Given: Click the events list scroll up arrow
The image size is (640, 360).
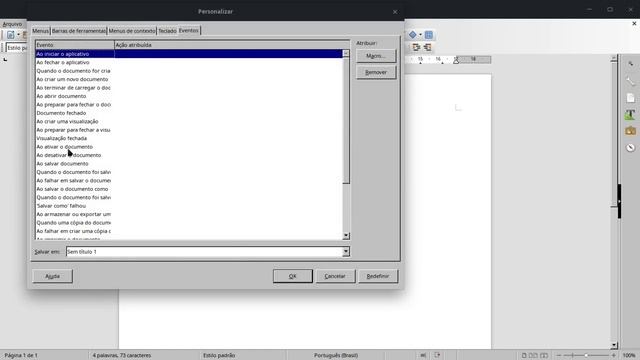Looking at the screenshot, I should pyautogui.click(x=346, y=53).
